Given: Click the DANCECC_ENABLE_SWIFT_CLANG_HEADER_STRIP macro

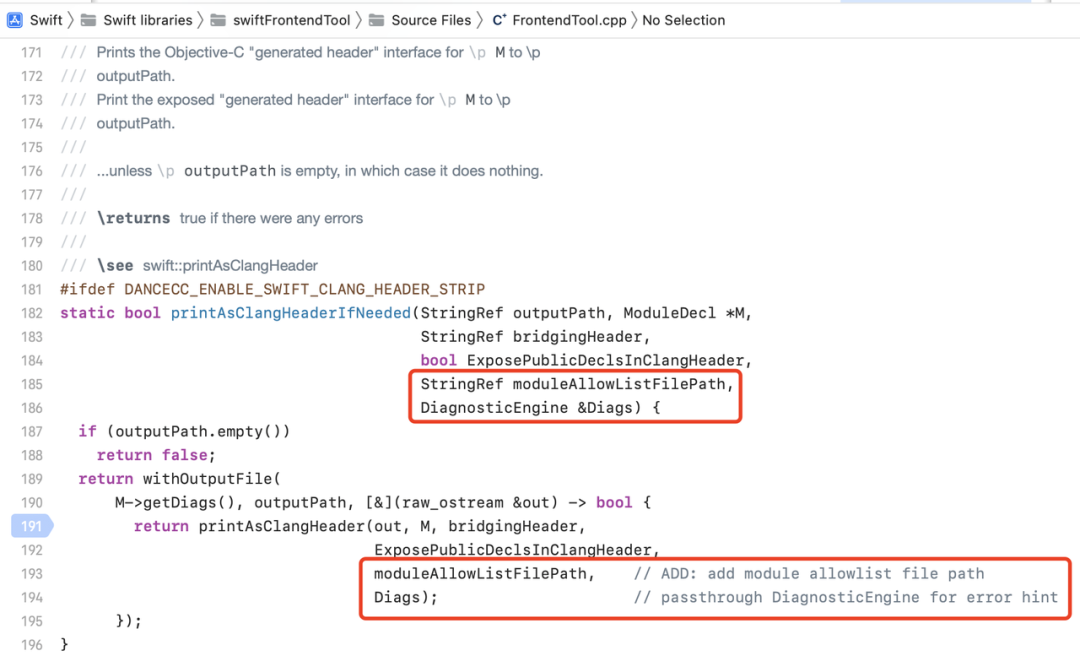Looking at the screenshot, I should (x=304, y=289).
